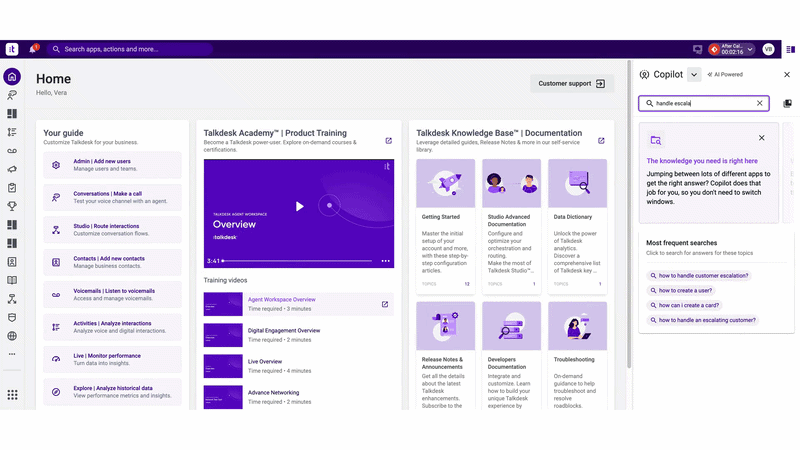Open Voicemails | Listen to voicemails guide
This screenshot has height=450, width=800.
click(x=112, y=294)
